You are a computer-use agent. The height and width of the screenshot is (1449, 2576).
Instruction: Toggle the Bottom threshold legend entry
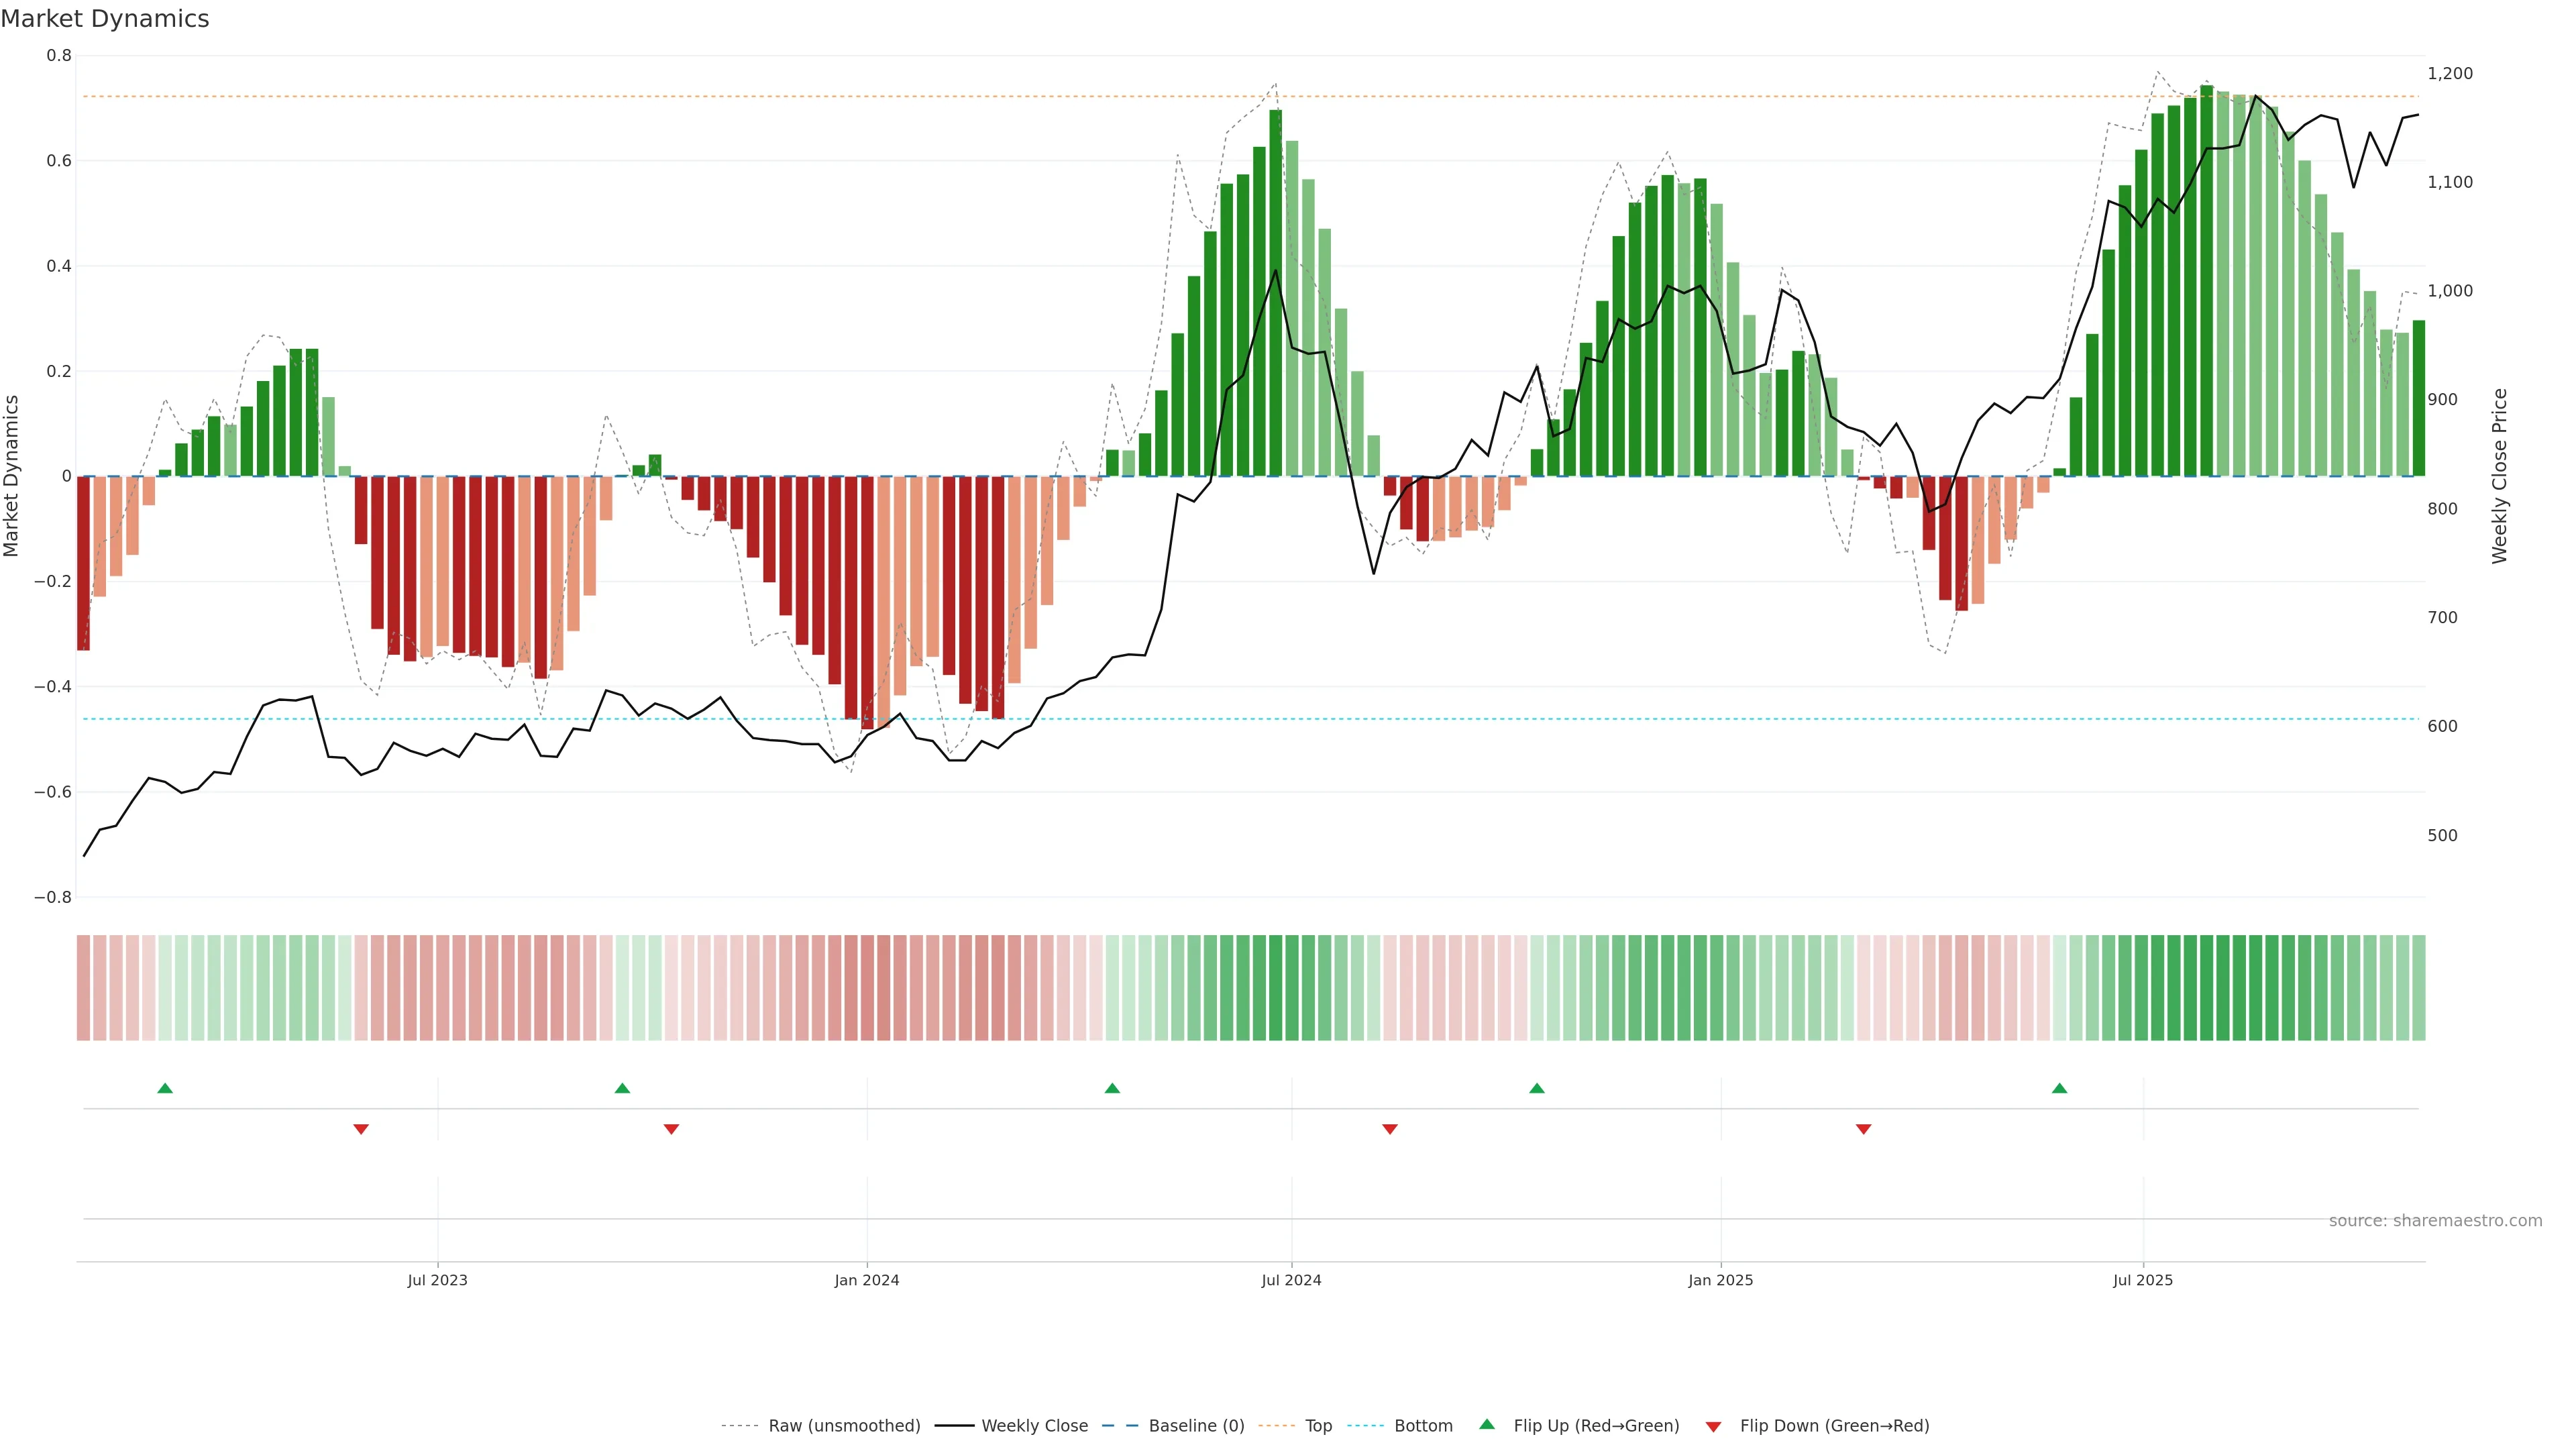coord(1423,1426)
